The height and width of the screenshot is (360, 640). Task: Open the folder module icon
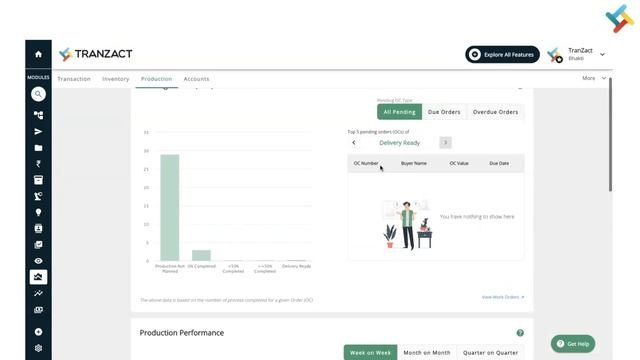tap(38, 148)
